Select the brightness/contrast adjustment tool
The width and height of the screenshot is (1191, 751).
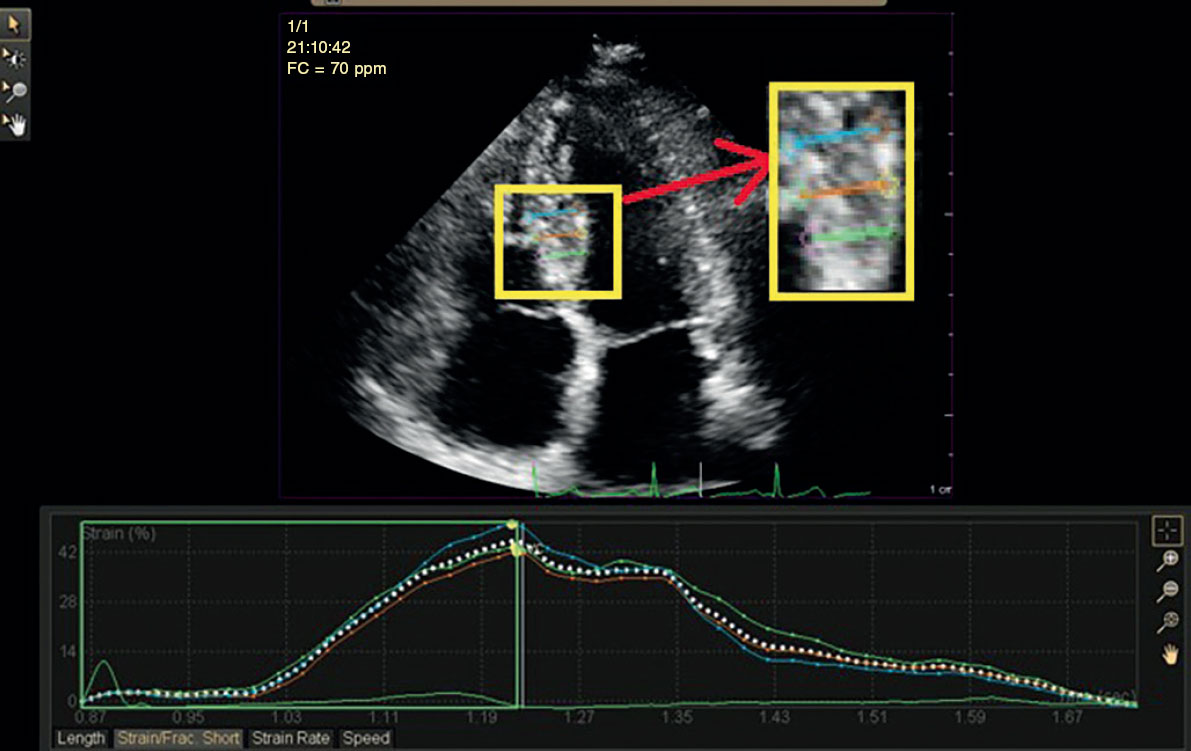pyautogui.click(x=15, y=57)
